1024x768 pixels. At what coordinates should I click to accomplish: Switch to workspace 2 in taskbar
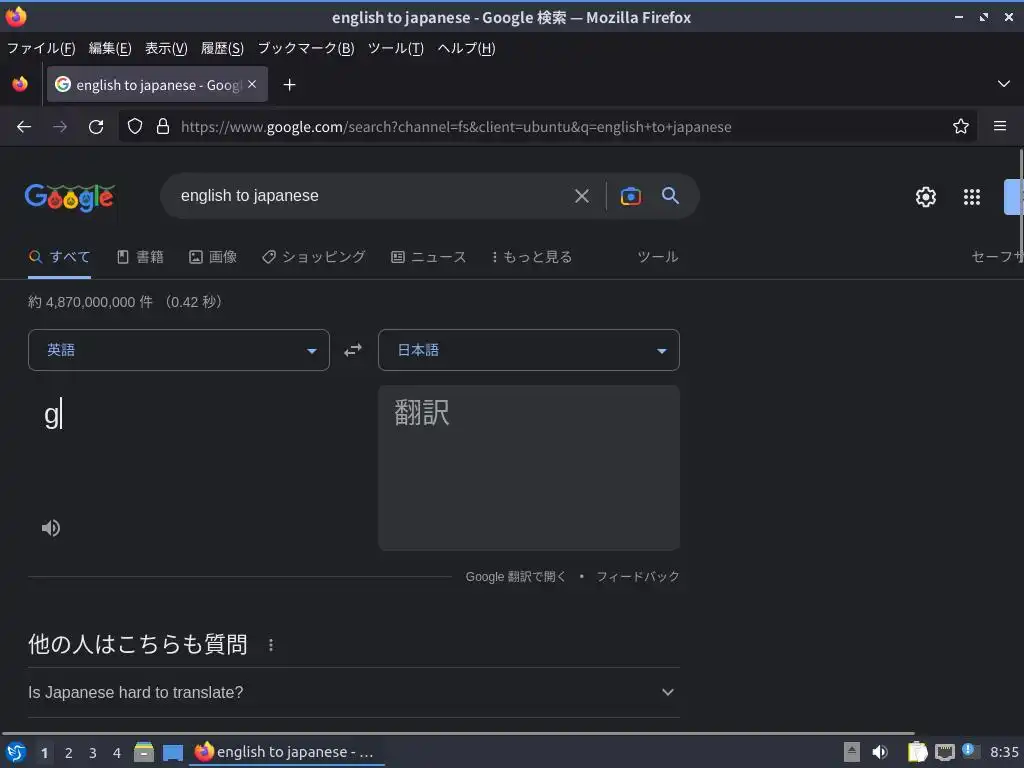point(69,753)
